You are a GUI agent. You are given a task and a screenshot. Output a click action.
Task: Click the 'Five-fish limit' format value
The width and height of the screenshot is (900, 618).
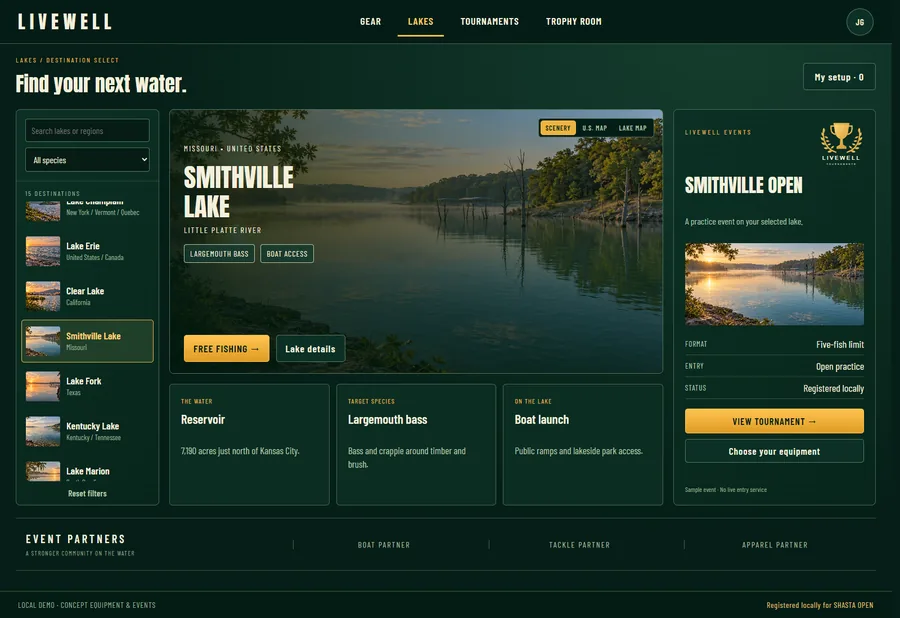pyautogui.click(x=840, y=344)
